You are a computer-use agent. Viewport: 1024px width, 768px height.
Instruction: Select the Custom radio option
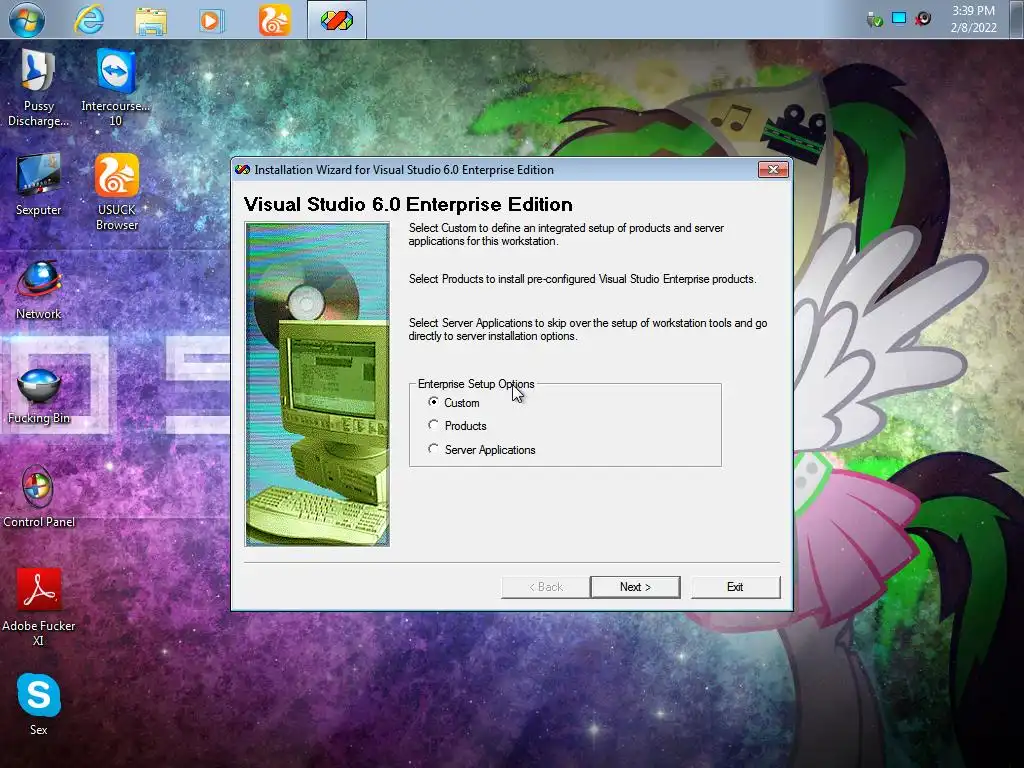tap(455, 402)
